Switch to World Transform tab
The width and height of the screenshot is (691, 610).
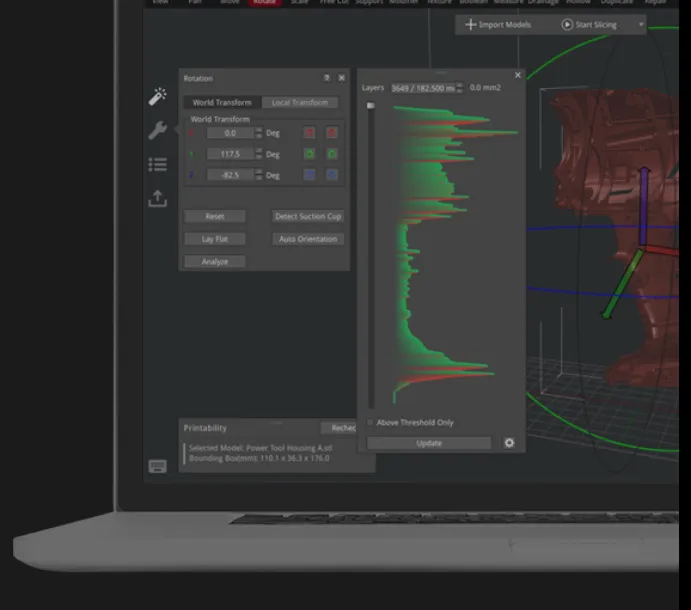tap(222, 103)
